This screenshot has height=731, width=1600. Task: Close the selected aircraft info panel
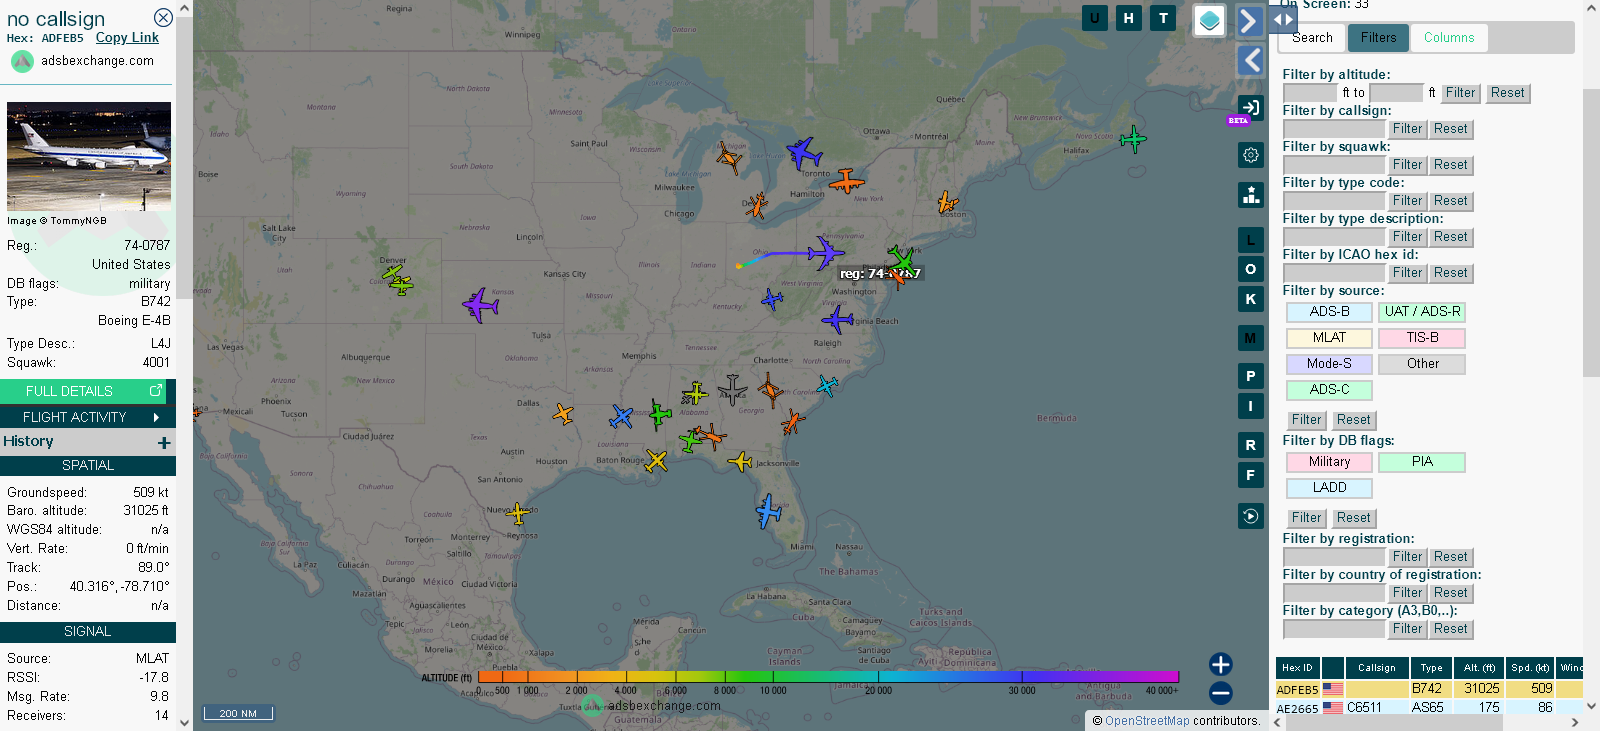[163, 18]
